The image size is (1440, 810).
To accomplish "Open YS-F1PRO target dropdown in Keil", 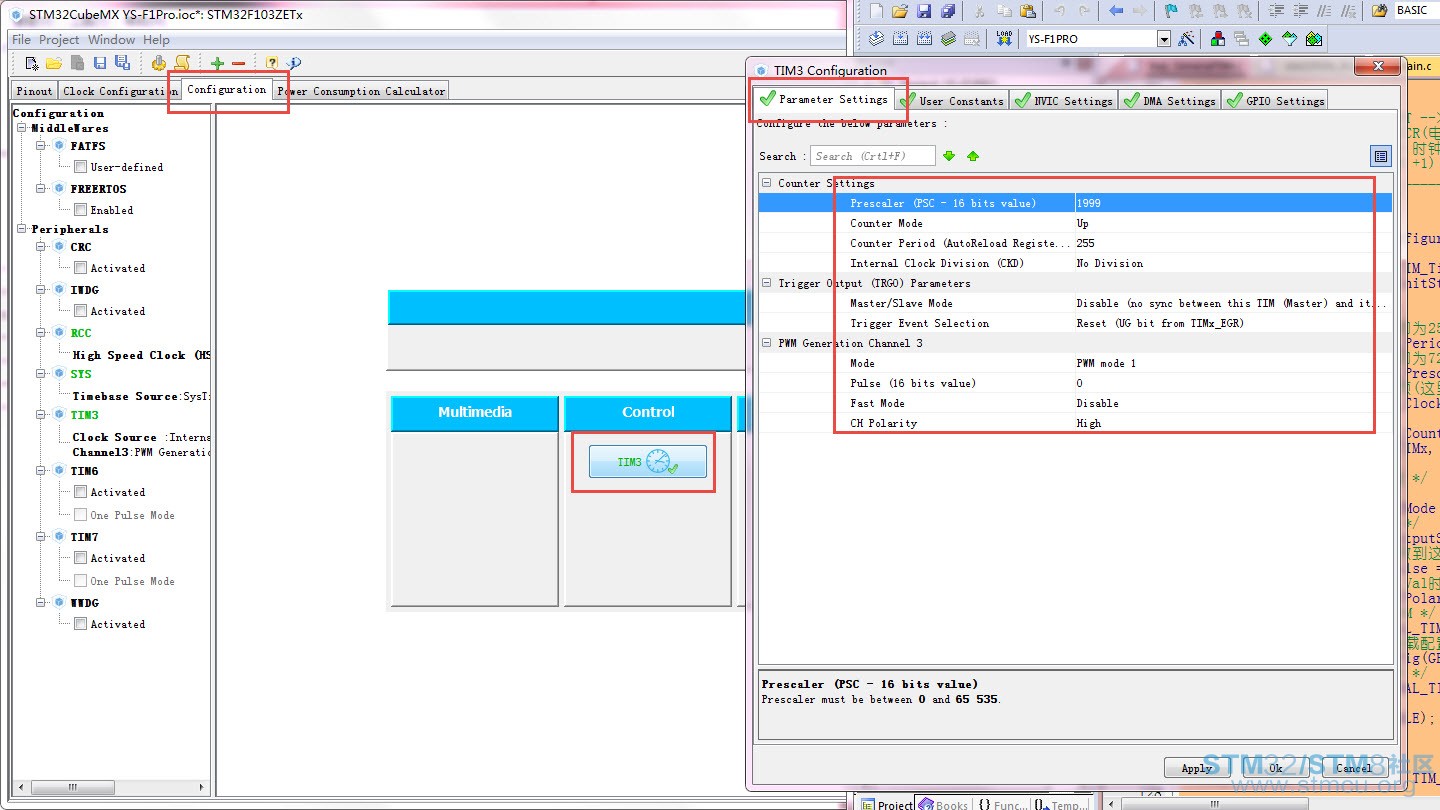I will pyautogui.click(x=1164, y=39).
